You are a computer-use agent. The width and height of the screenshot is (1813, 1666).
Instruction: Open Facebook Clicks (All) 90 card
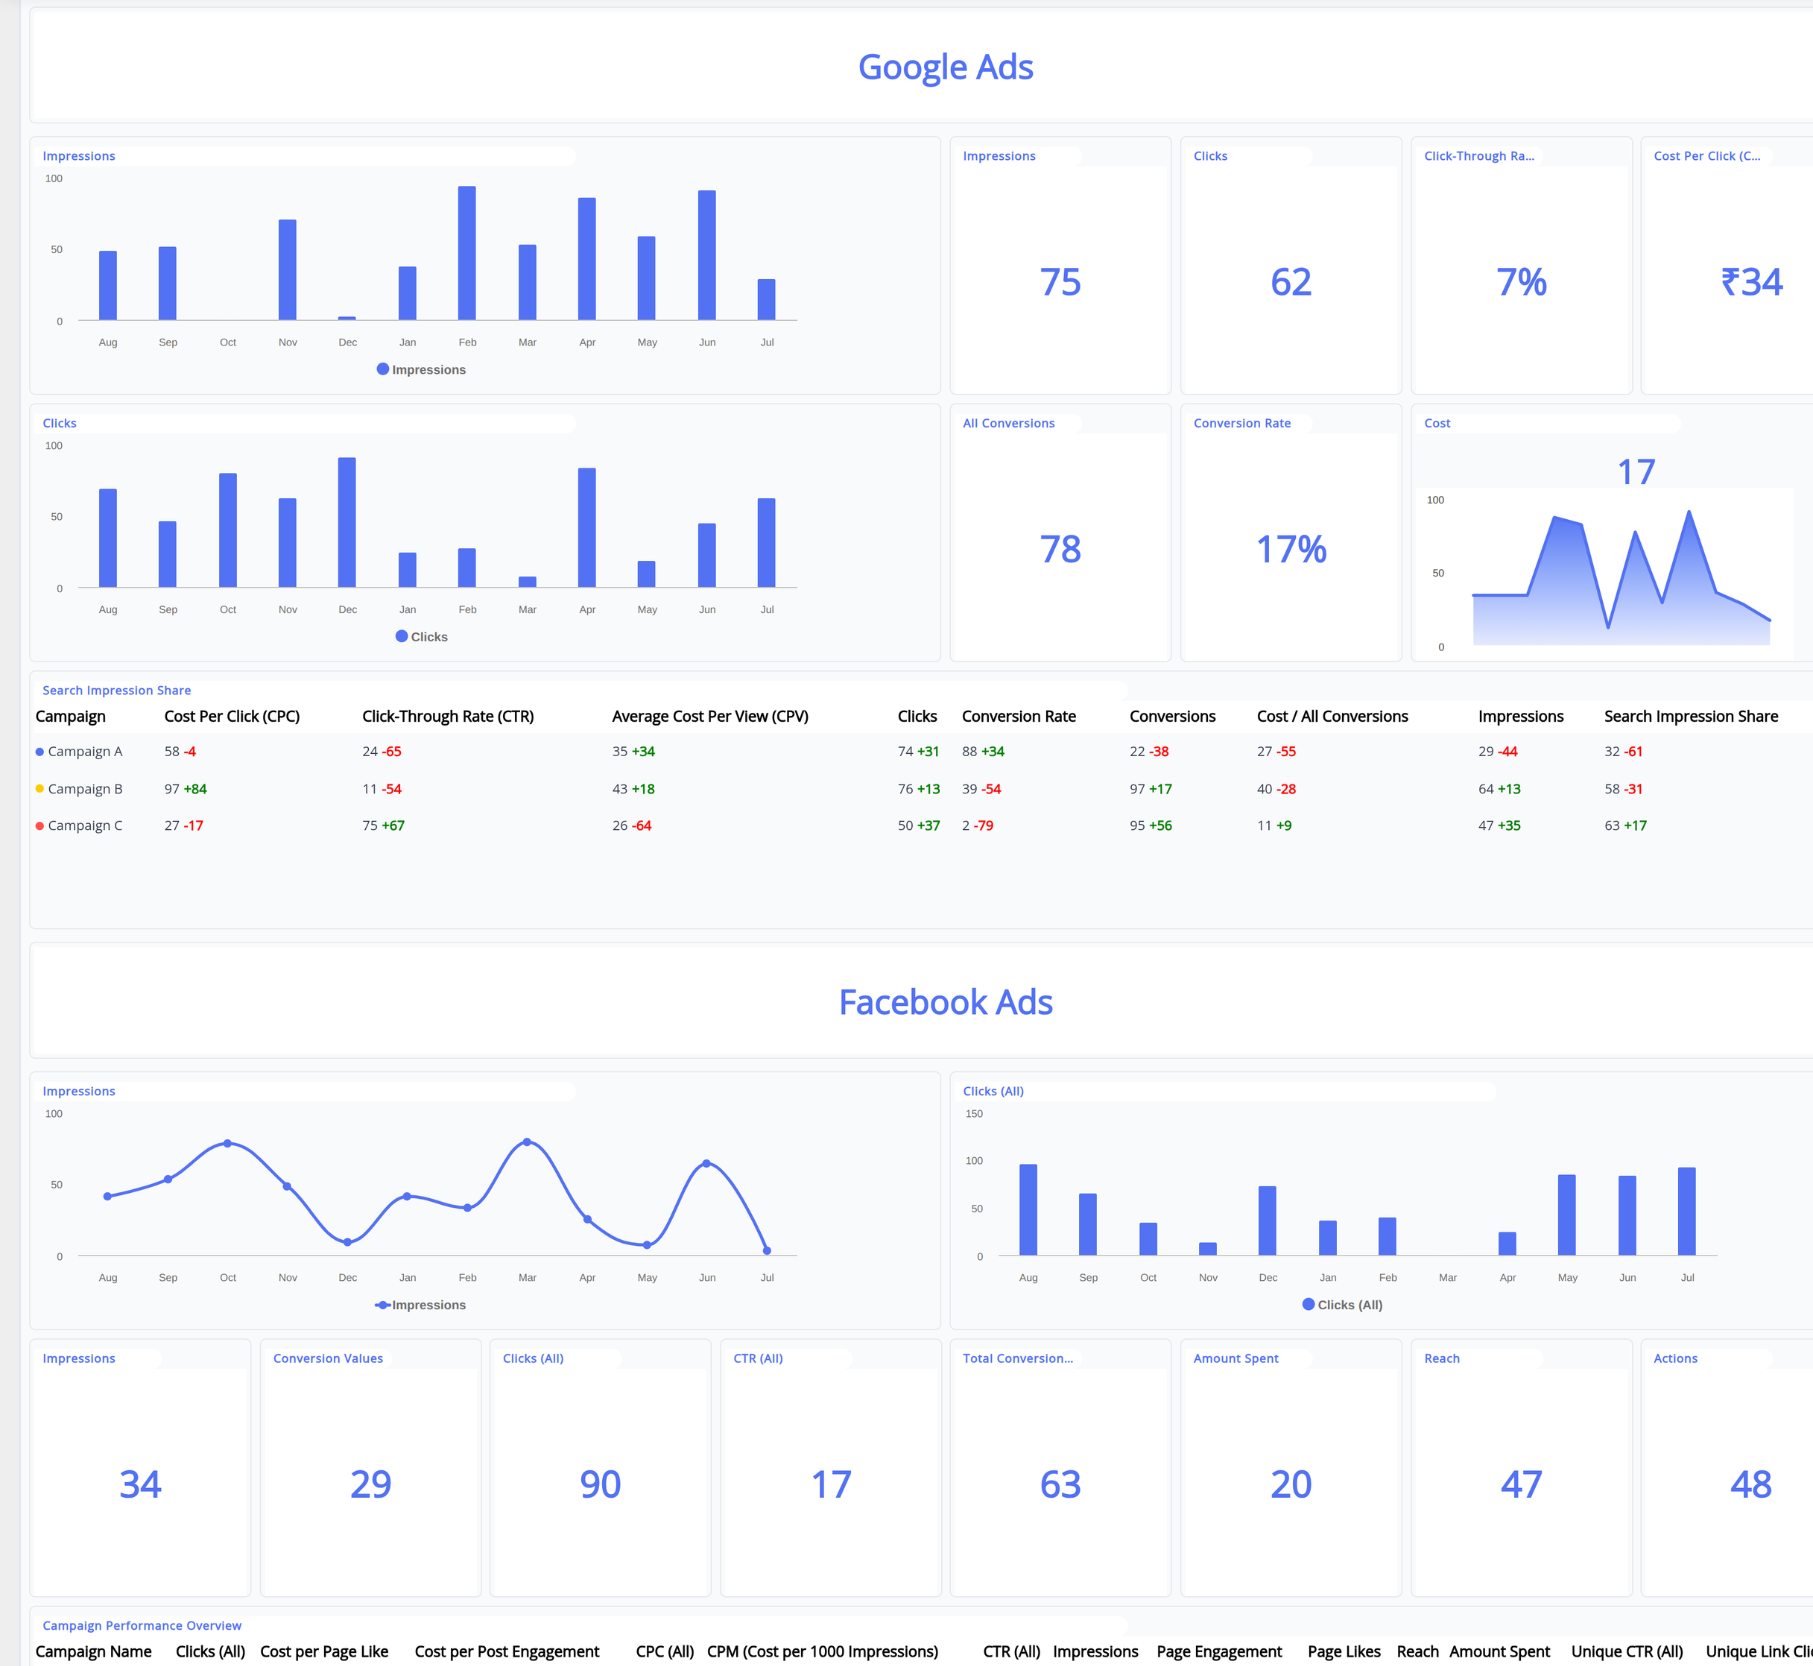click(x=600, y=1468)
